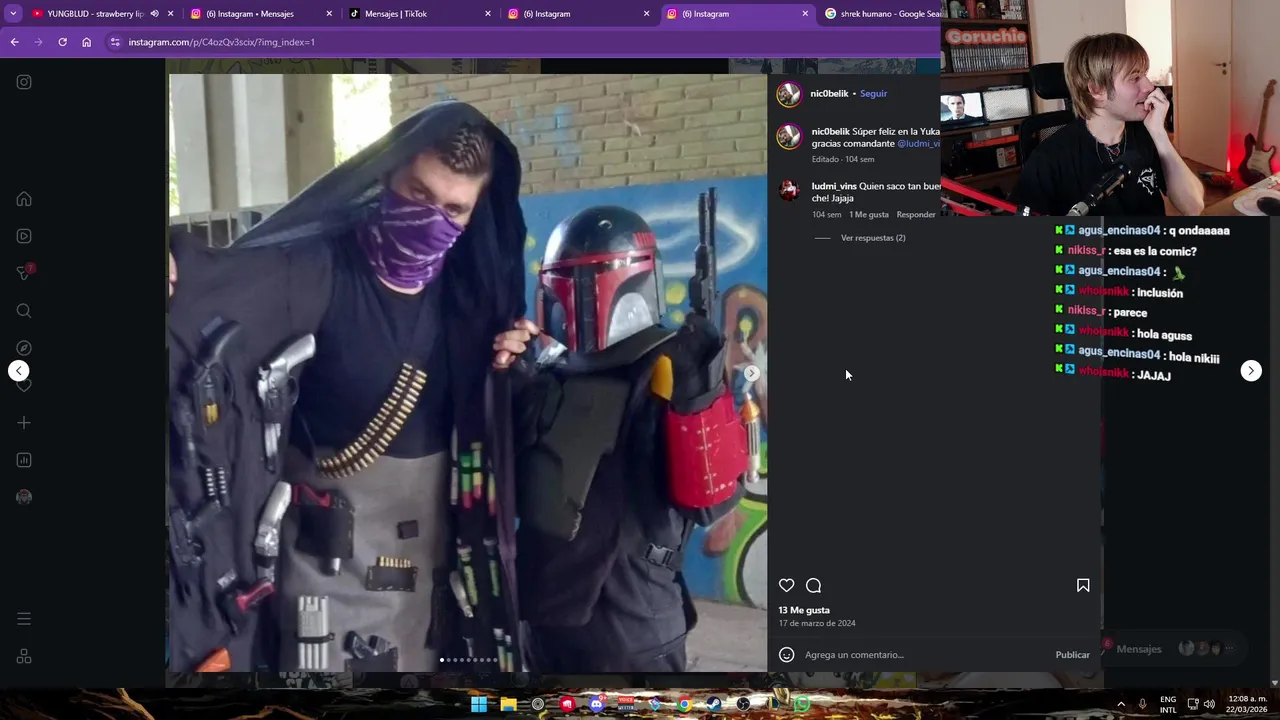1280x720 pixels.
Task: Reply to ludmi_vins comment with Responder
Action: click(916, 215)
